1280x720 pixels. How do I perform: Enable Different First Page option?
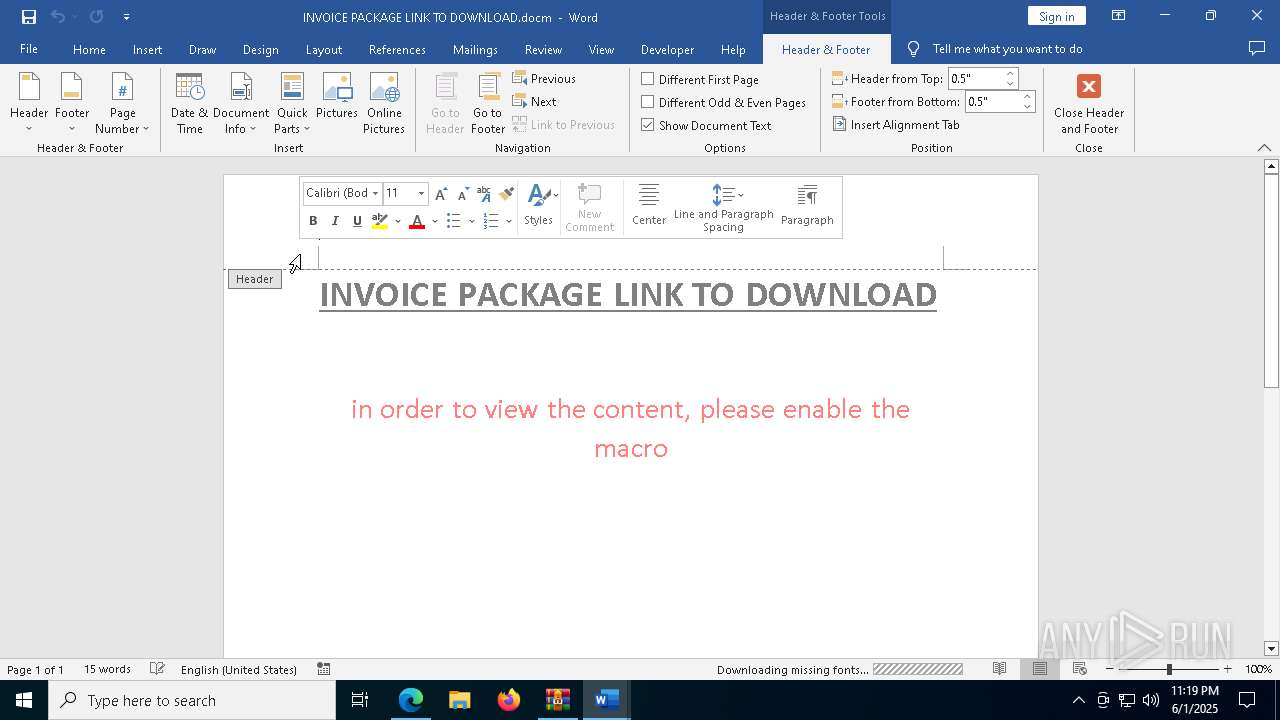click(700, 79)
